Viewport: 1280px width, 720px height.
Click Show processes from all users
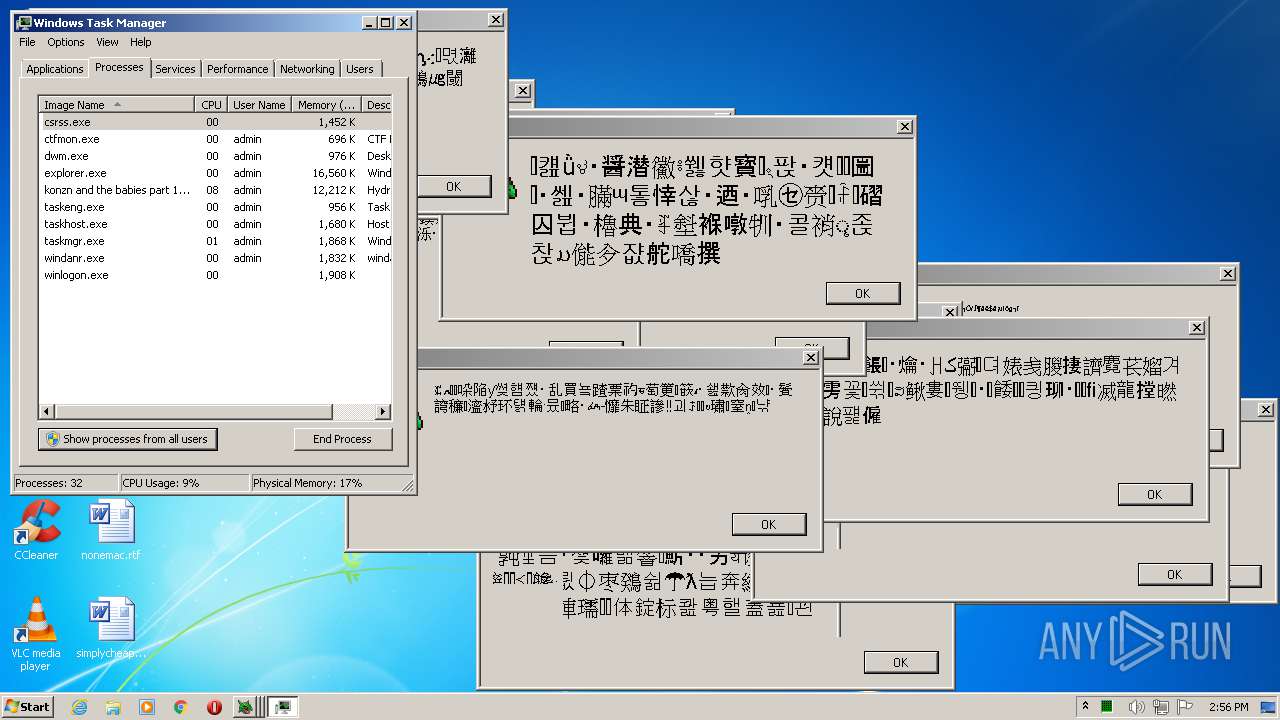(x=128, y=439)
